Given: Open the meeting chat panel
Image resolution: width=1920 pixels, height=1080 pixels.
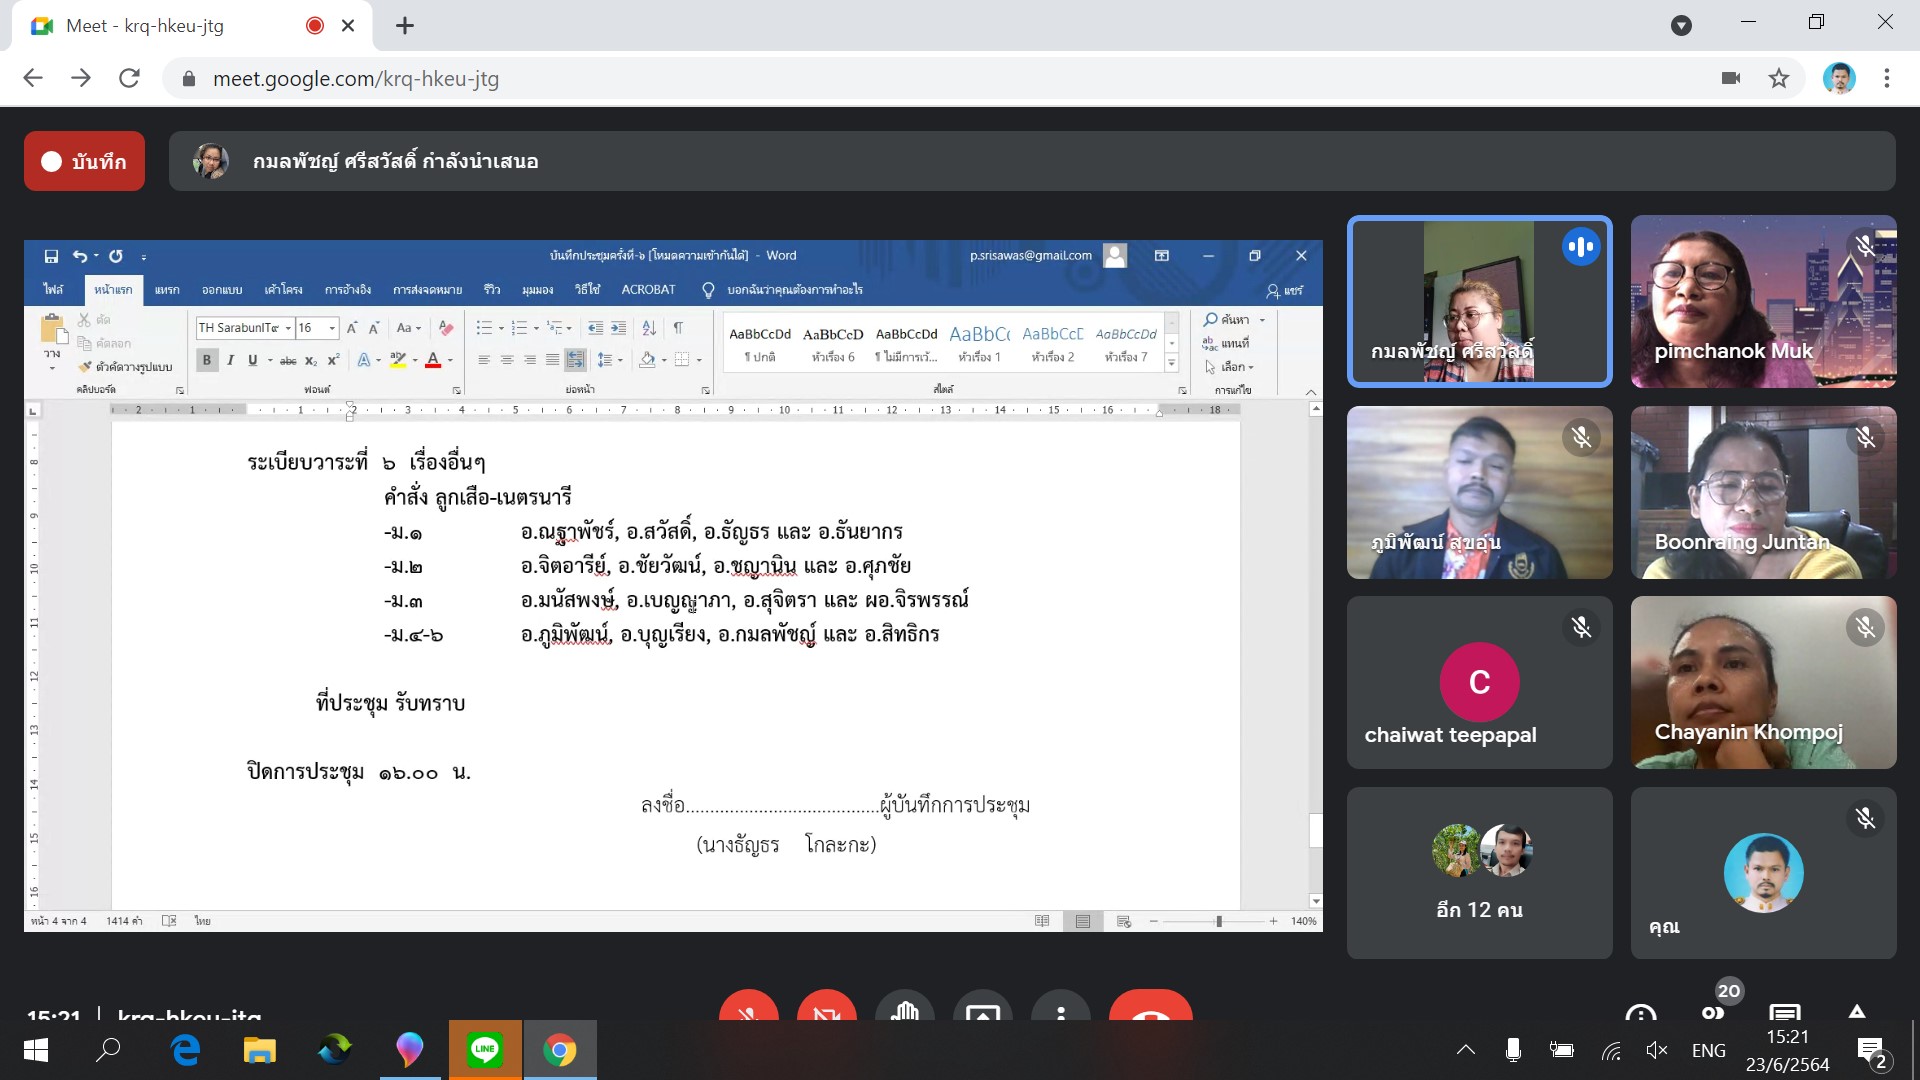Looking at the screenshot, I should tap(1785, 1010).
